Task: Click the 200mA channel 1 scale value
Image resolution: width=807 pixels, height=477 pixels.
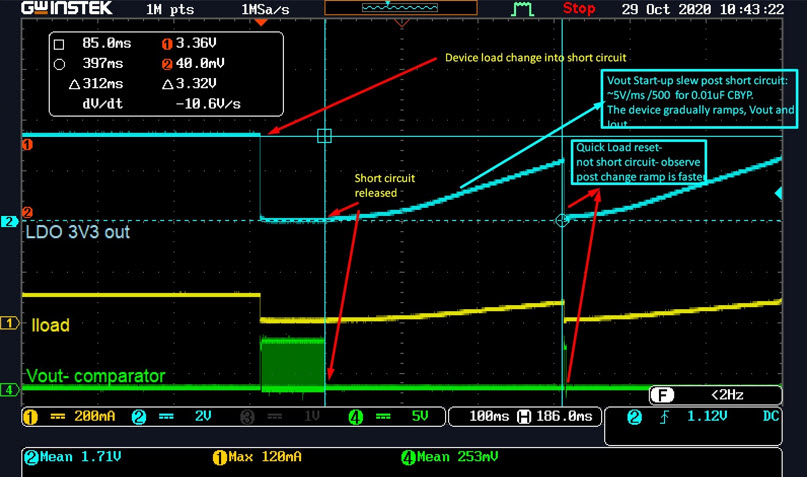Action: [x=95, y=416]
